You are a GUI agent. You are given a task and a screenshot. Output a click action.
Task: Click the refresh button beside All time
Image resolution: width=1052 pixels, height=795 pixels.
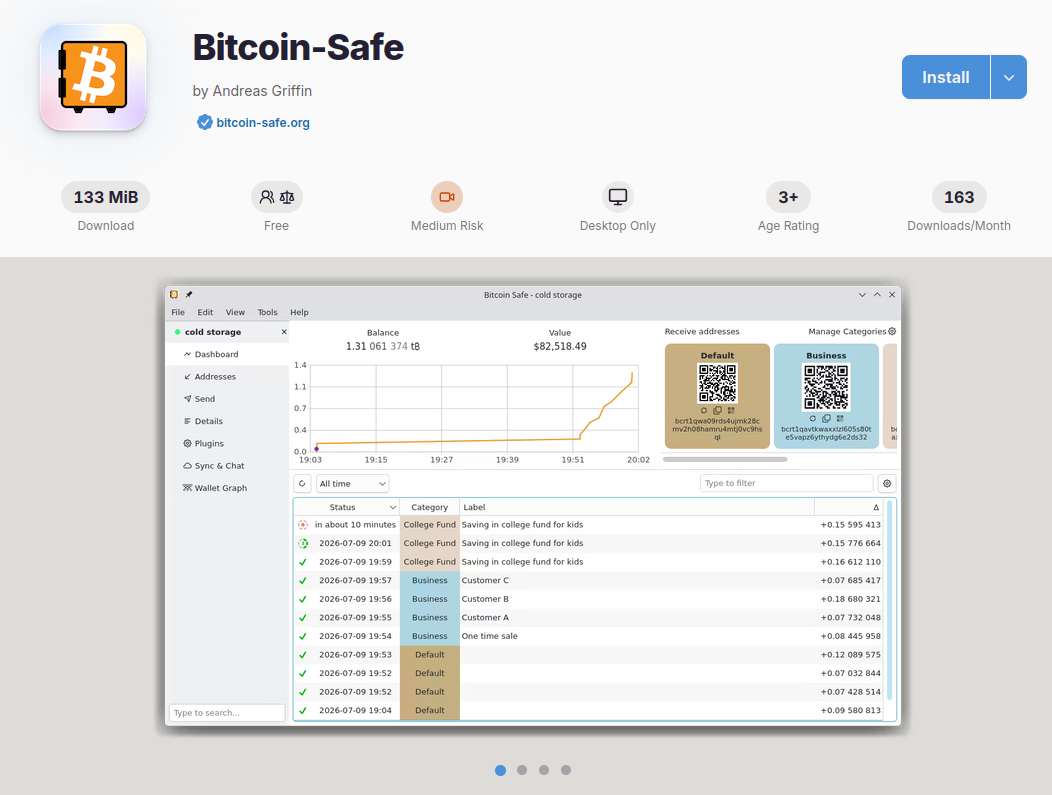[x=303, y=483]
